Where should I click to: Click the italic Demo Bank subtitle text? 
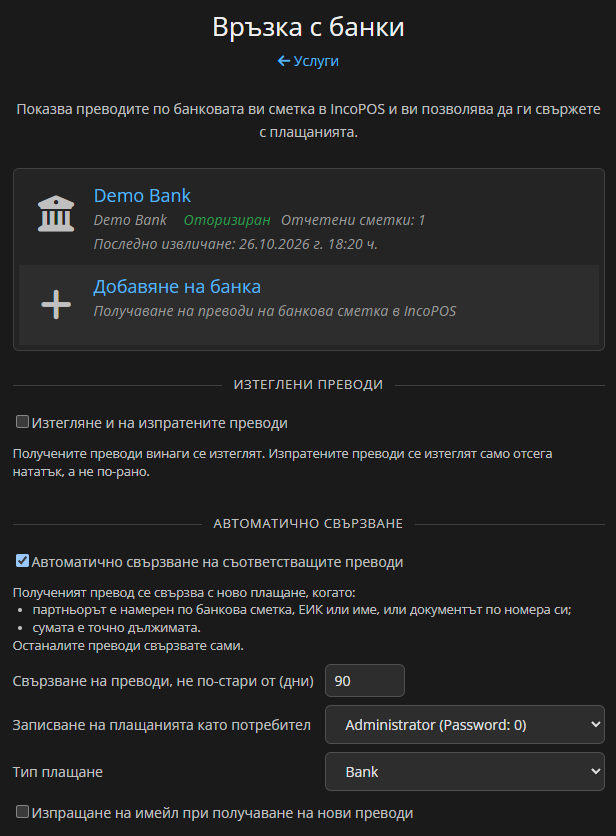[130, 220]
